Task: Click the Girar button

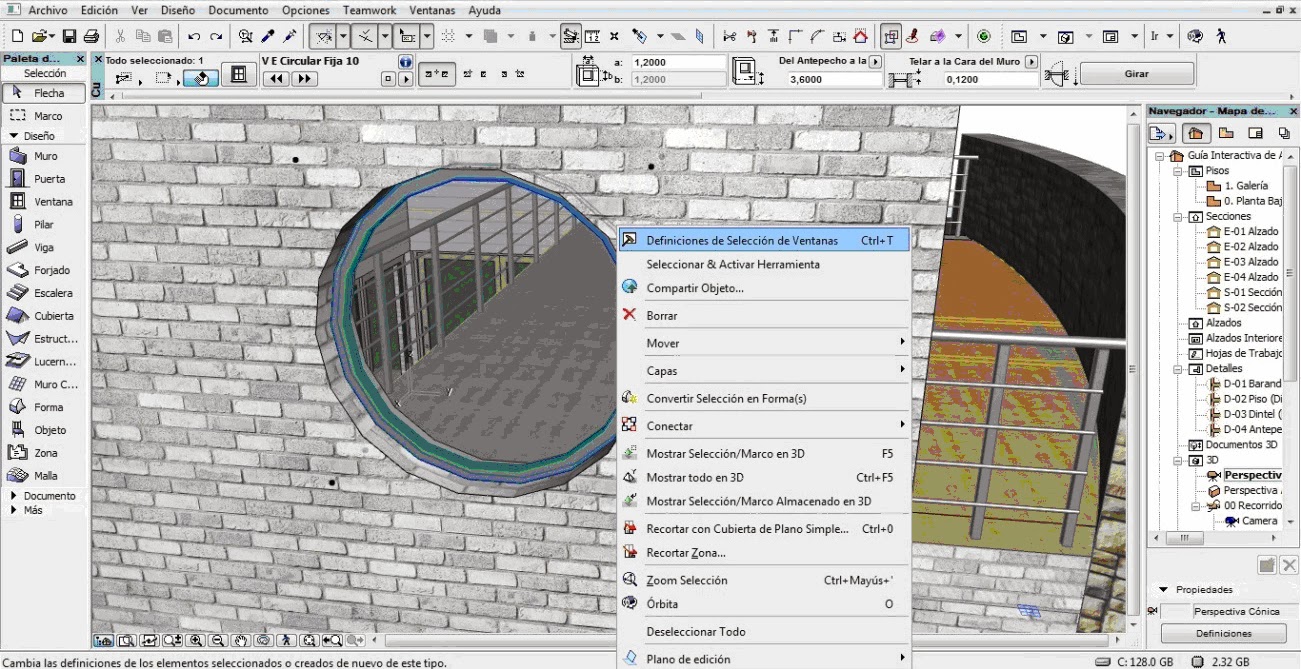Action: click(1137, 74)
